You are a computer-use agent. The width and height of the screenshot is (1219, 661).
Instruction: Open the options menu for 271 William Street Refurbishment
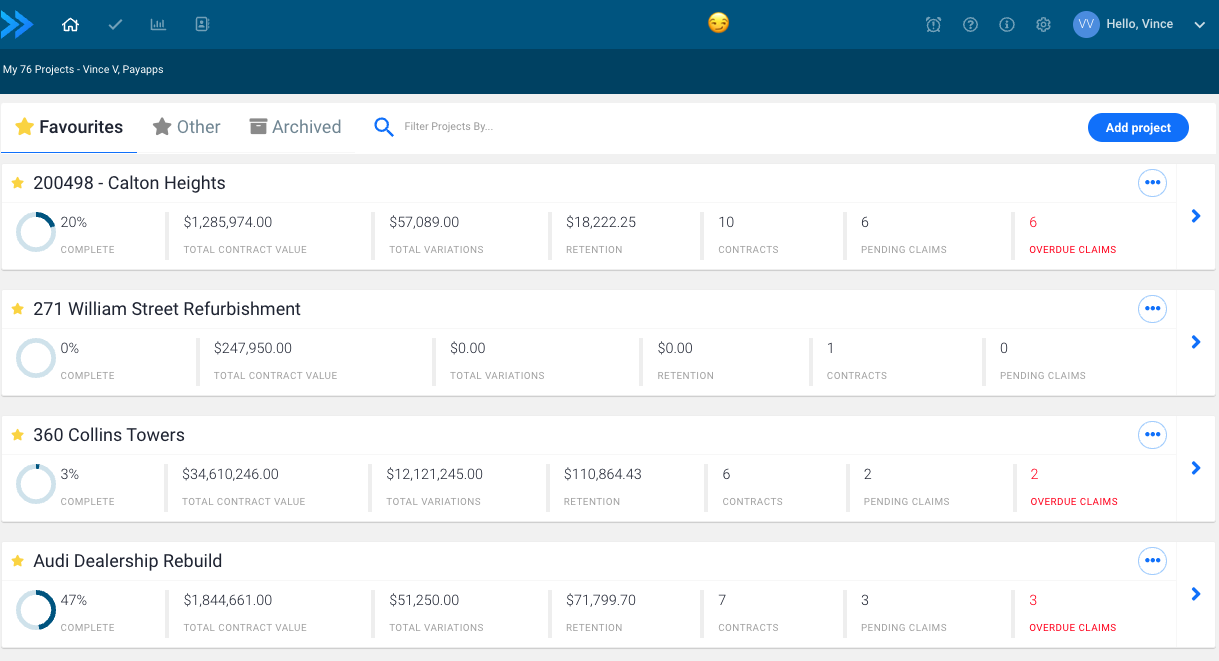point(1152,308)
